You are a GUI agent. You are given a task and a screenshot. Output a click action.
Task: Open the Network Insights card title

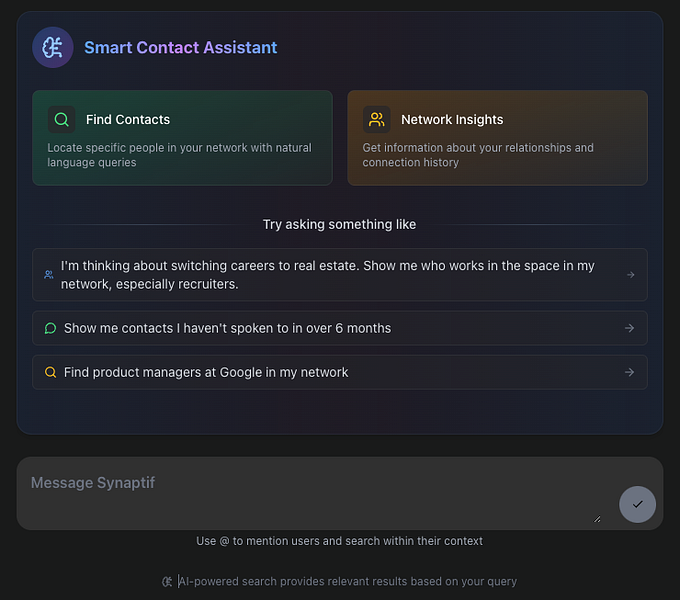(452, 120)
